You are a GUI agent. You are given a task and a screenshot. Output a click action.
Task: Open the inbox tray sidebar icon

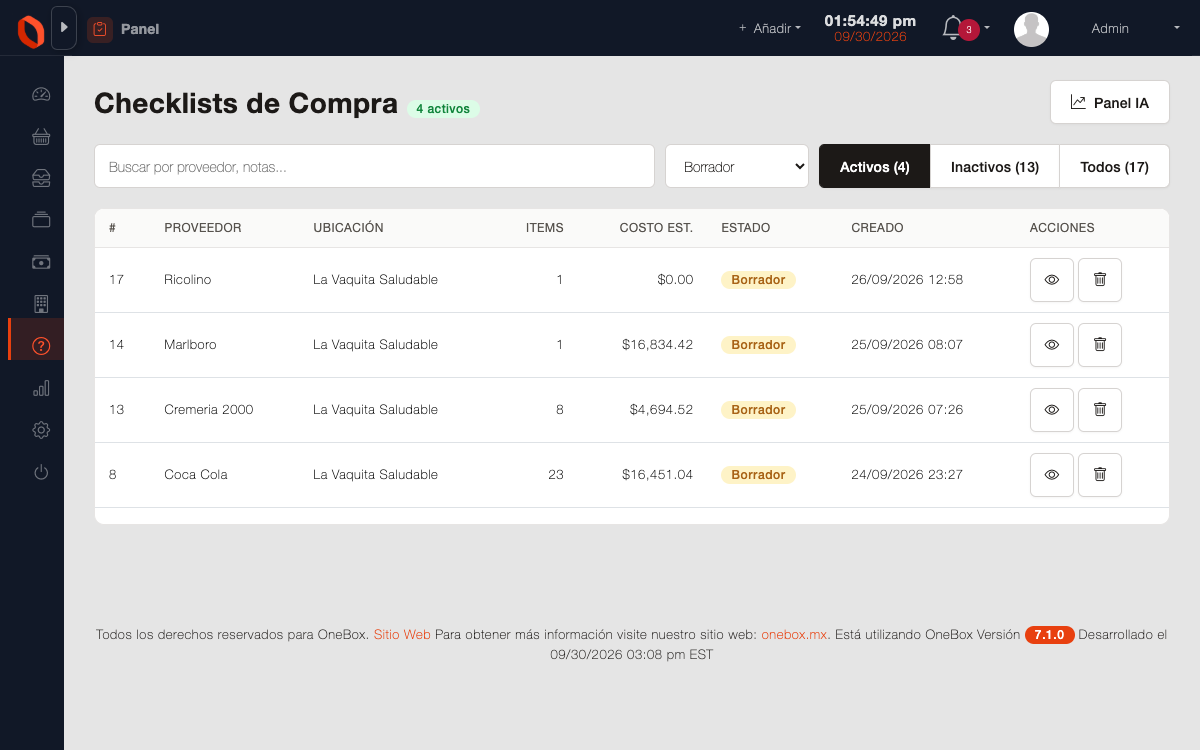tap(41, 178)
